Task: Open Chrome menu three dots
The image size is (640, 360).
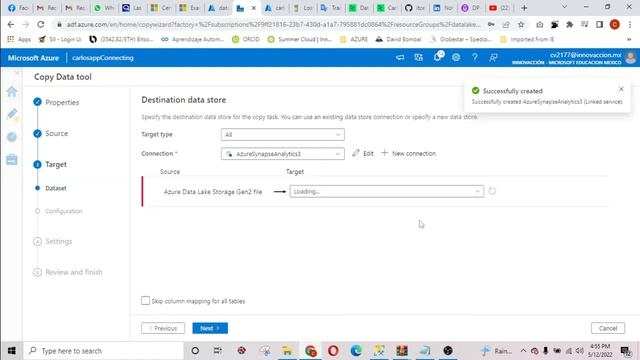Action: pyautogui.click(x=629, y=24)
